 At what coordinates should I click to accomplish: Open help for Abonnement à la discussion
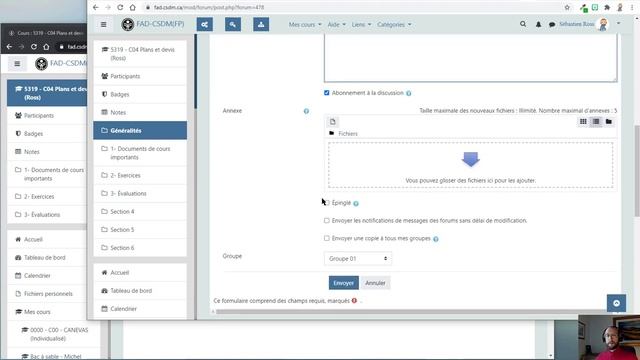point(409,93)
